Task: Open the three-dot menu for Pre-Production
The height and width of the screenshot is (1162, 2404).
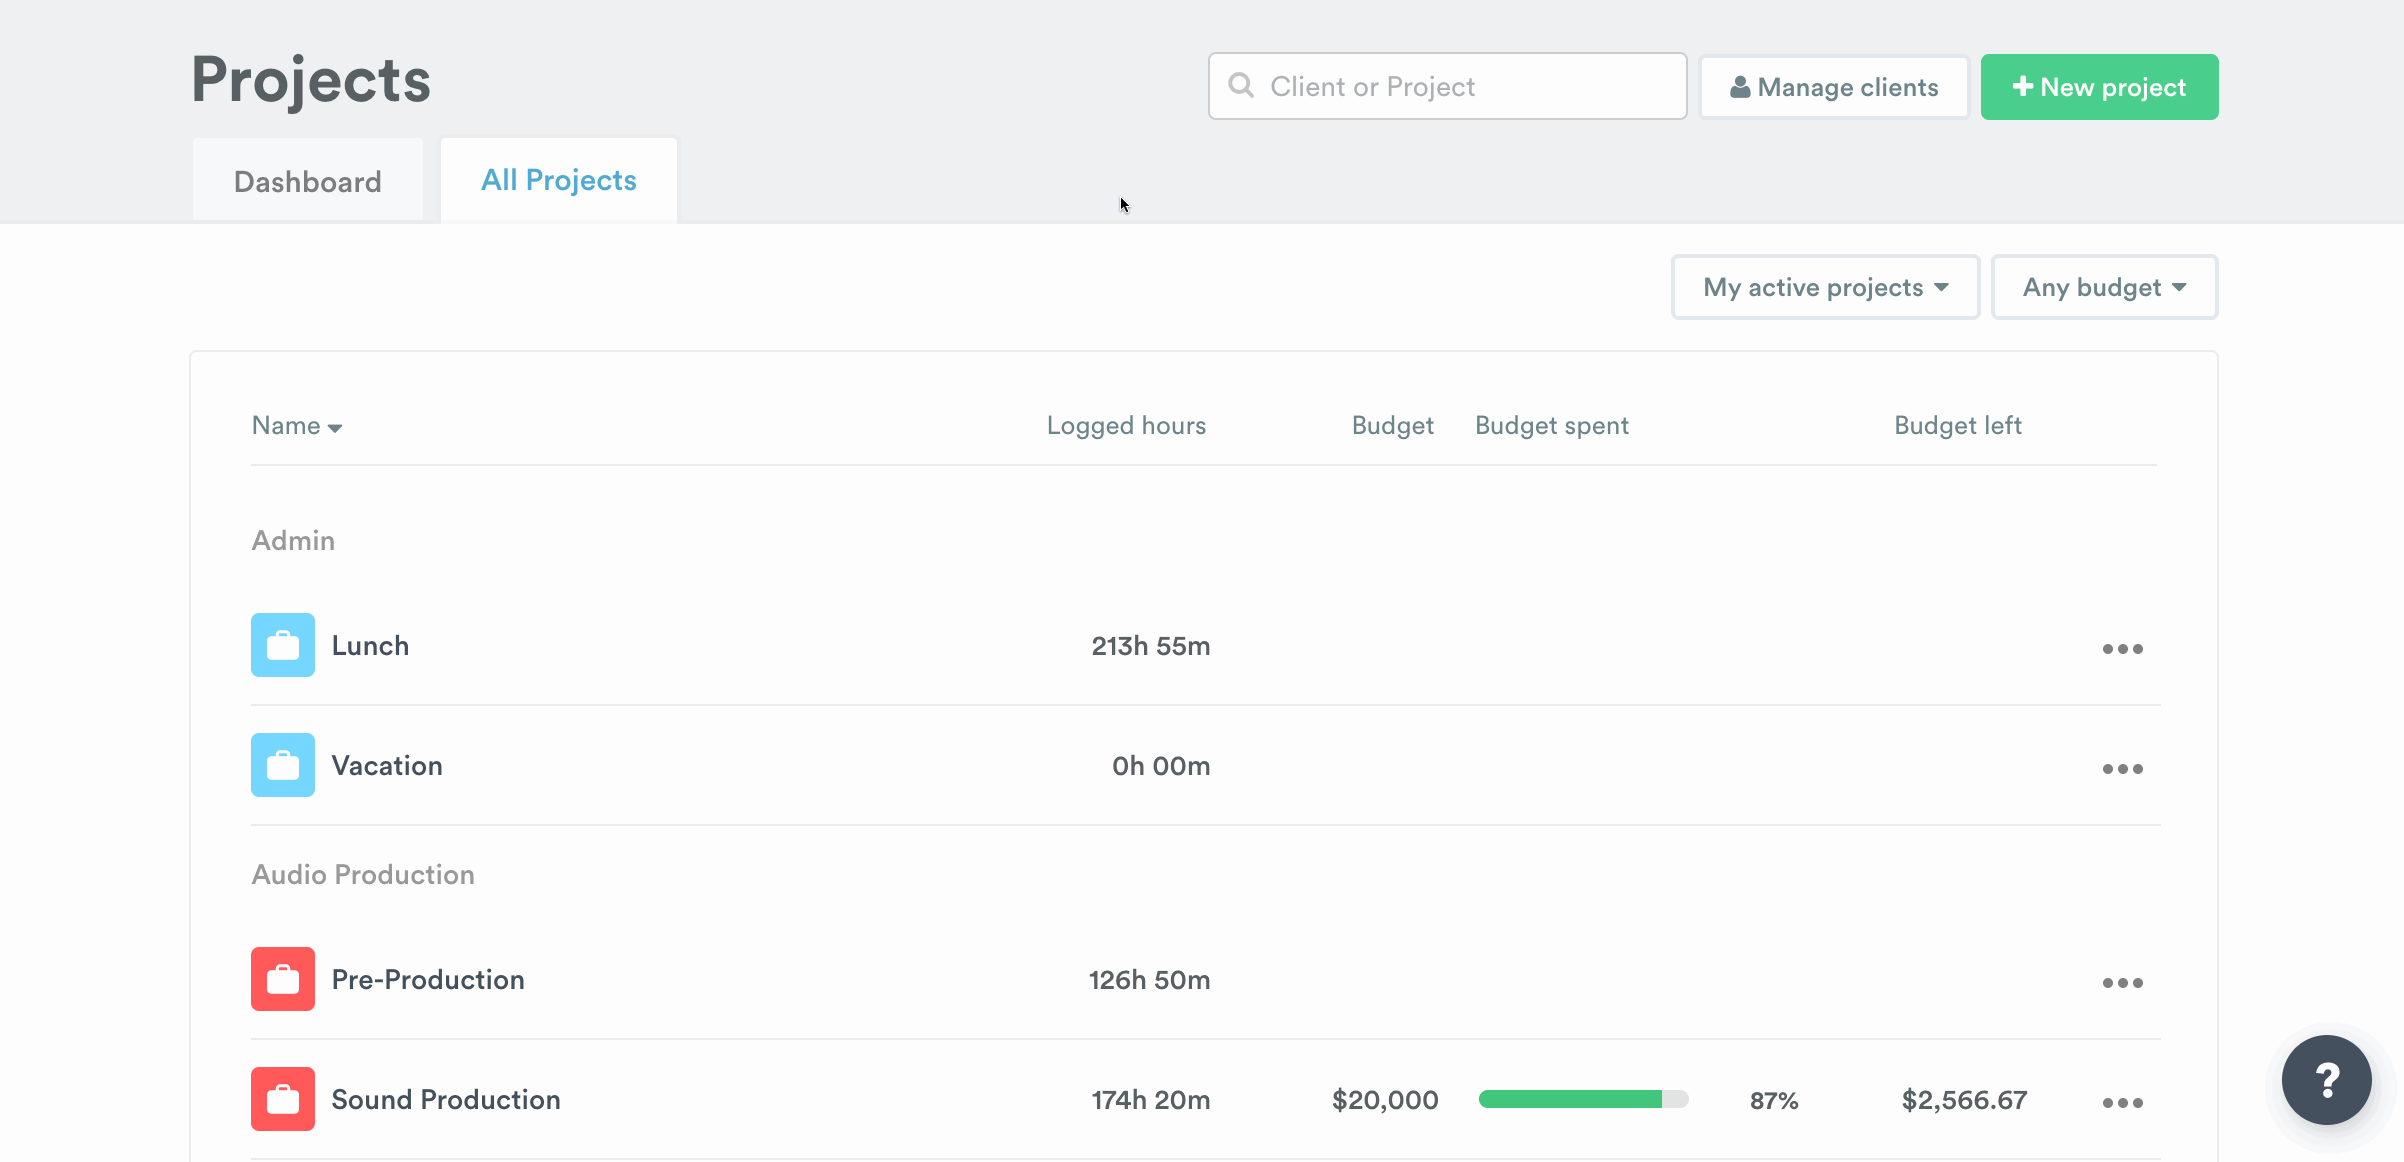Action: [x=2122, y=983]
